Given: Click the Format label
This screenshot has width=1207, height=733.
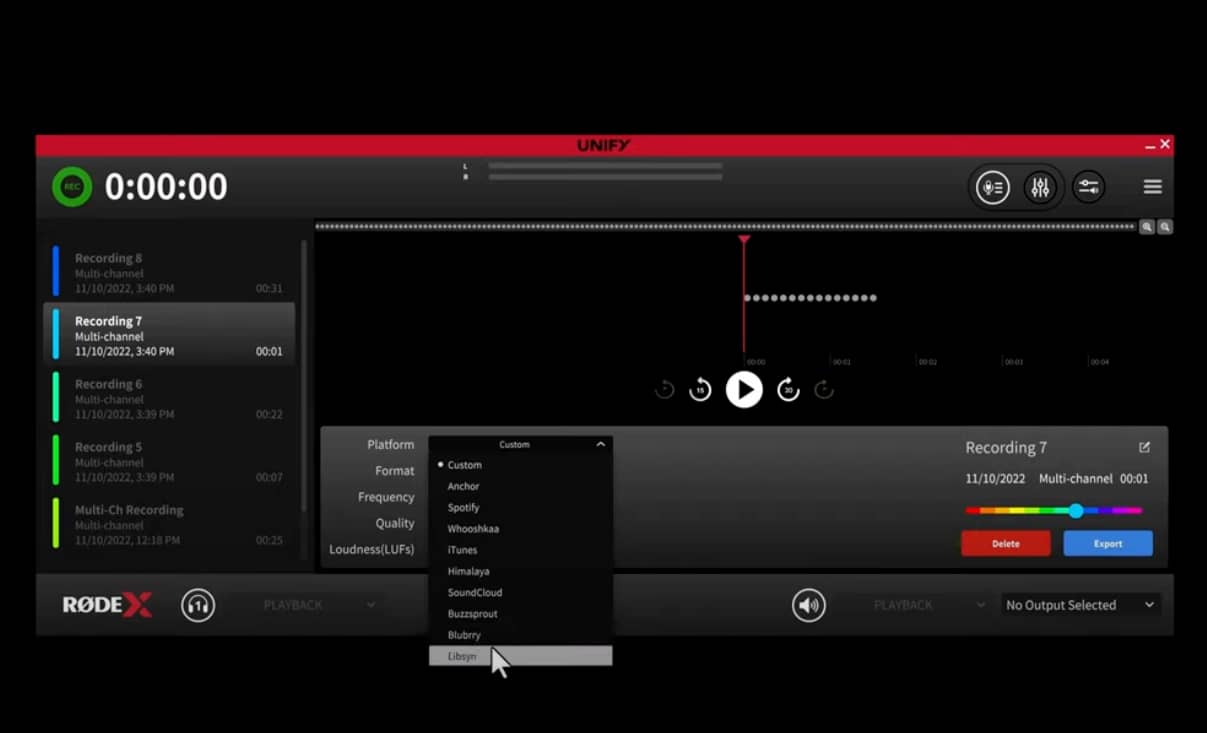Looking at the screenshot, I should point(394,471).
